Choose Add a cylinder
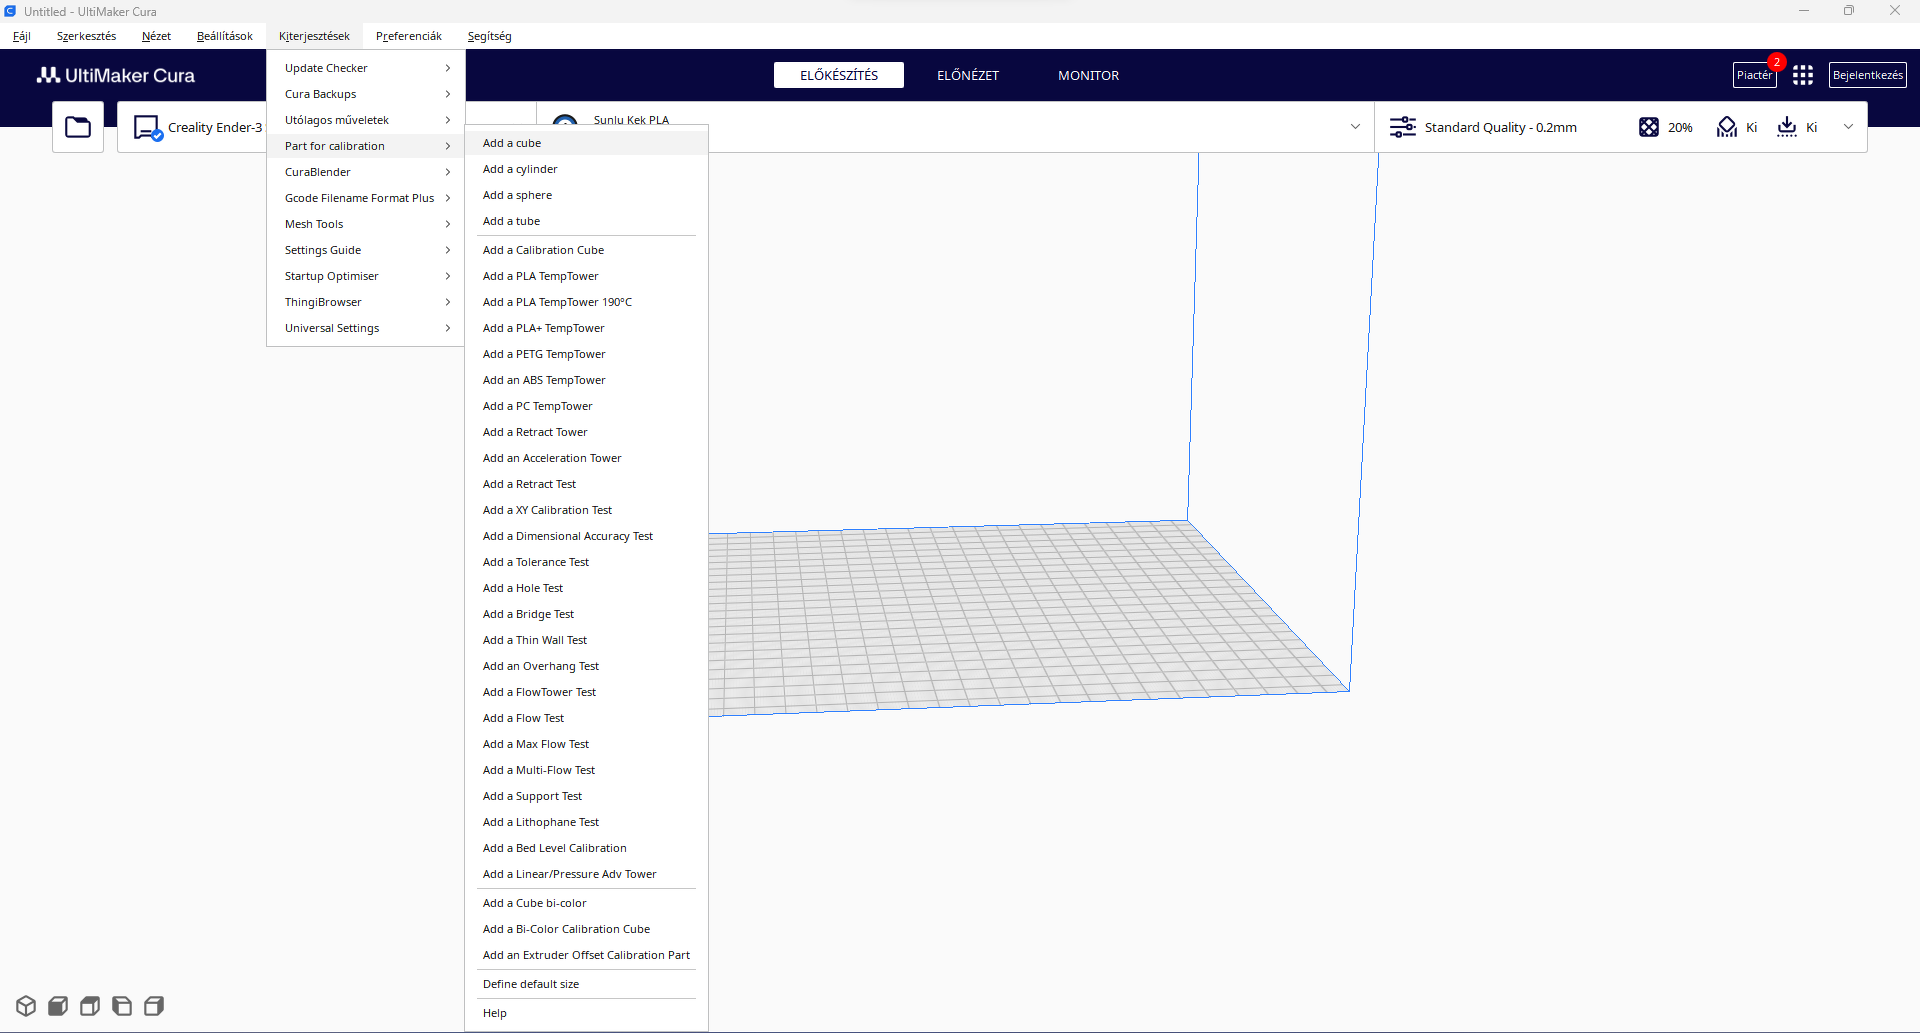The width and height of the screenshot is (1920, 1033). pos(587,169)
